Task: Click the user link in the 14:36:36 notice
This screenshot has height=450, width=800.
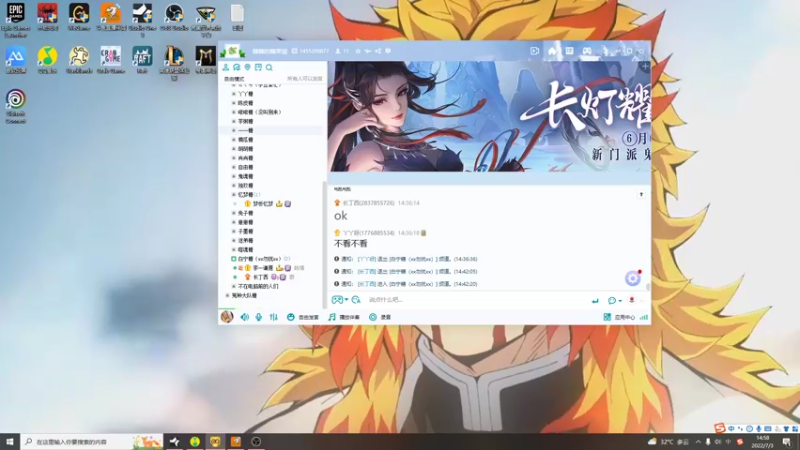Action: click(367, 259)
